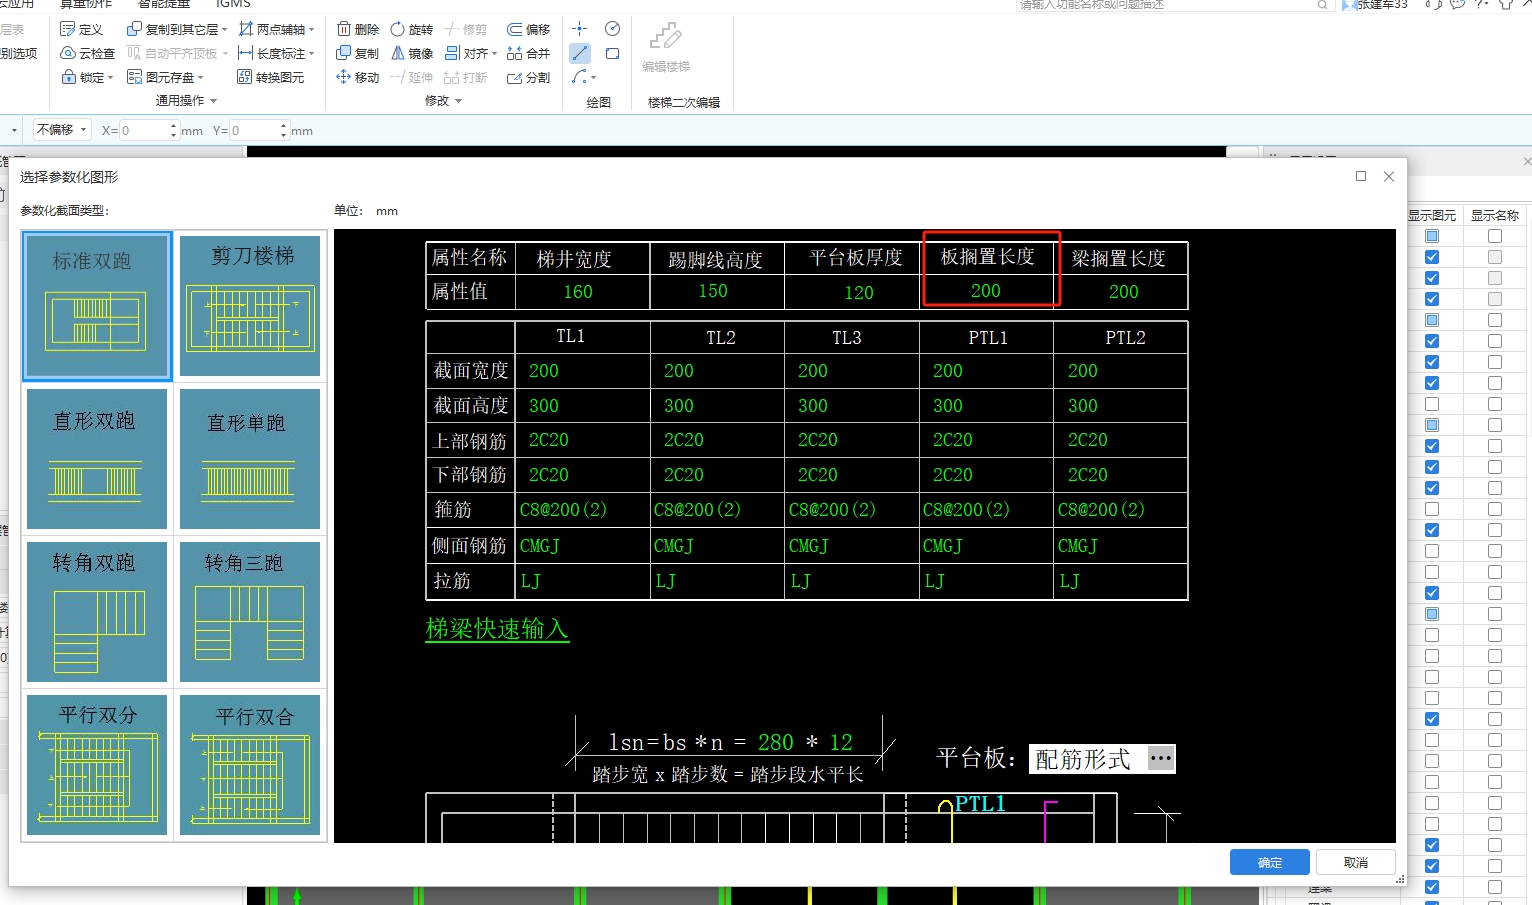Expand the 修改 group arrow

(x=459, y=101)
